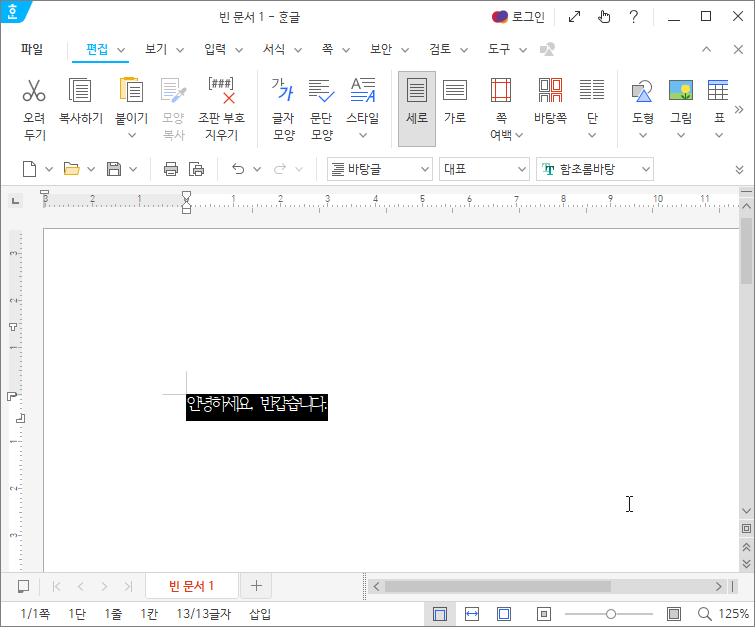The image size is (755, 627).
Task: Open the 파일 (File) menu
Action: pyautogui.click(x=32, y=49)
